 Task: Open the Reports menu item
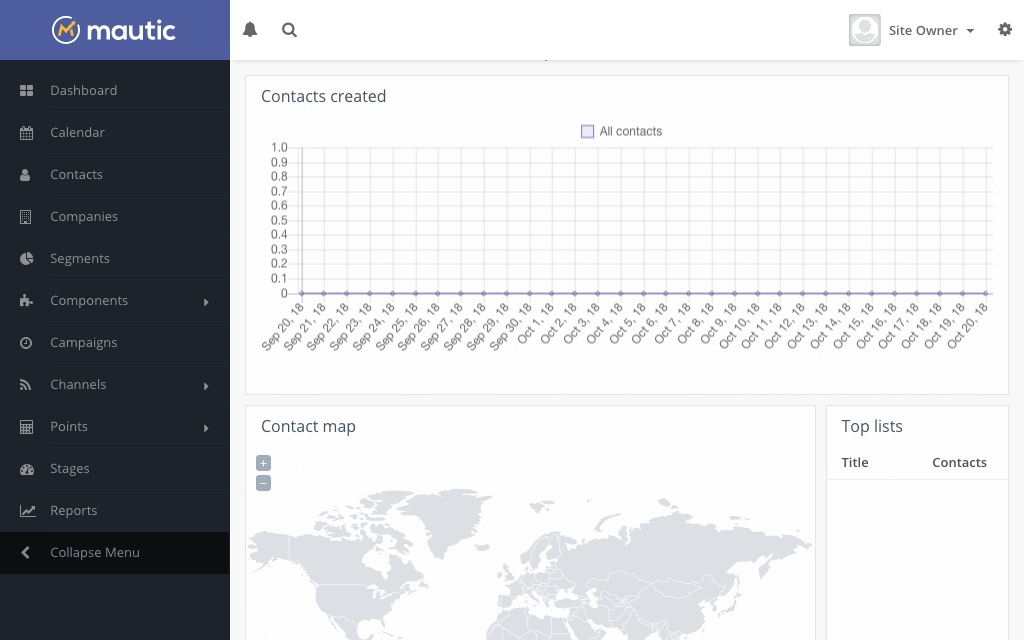point(73,510)
